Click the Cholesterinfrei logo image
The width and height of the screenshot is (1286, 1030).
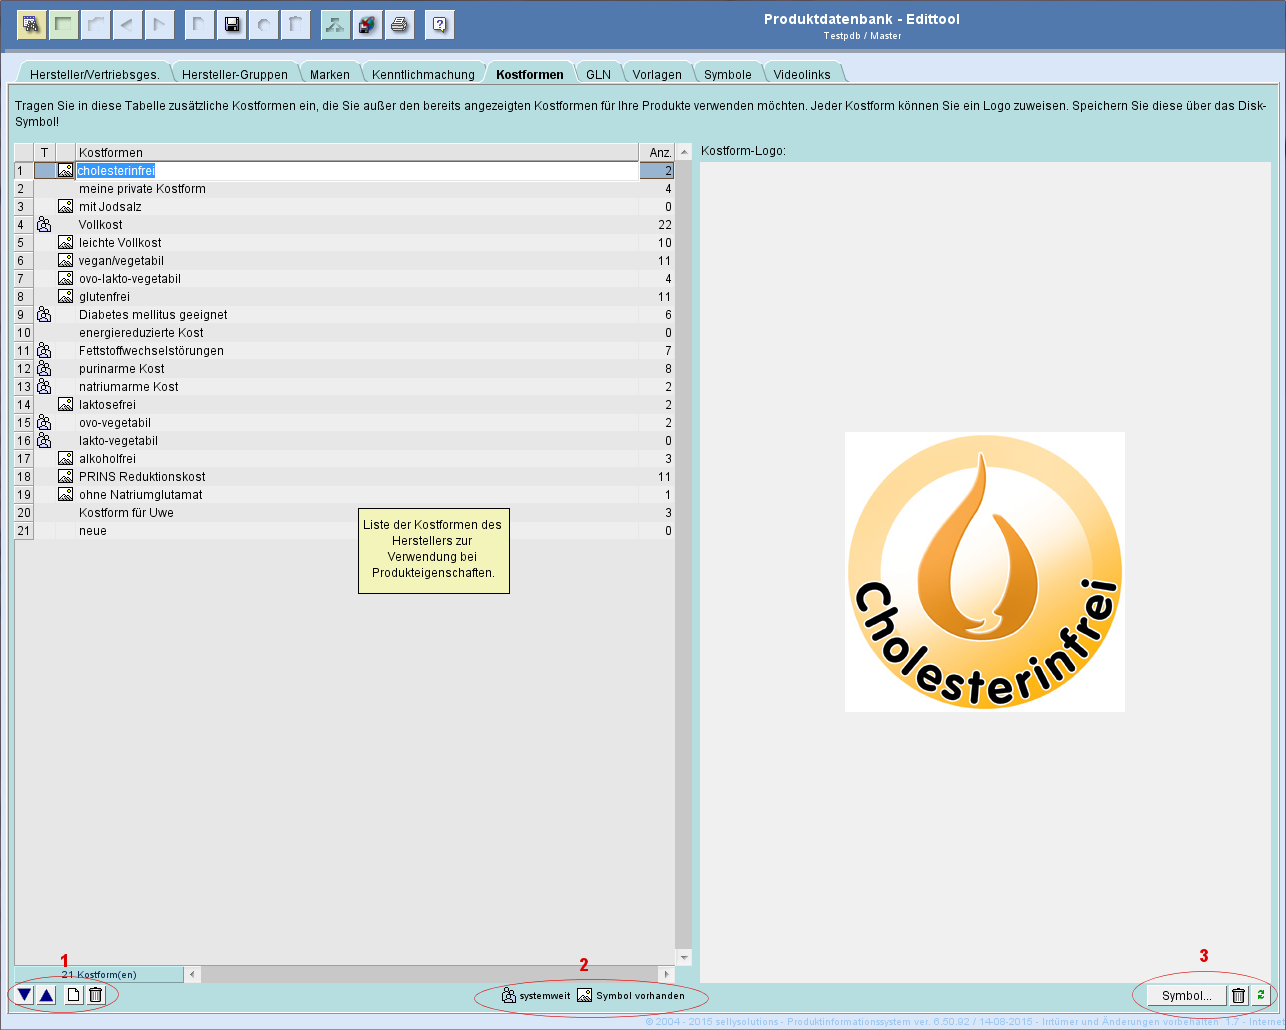tap(984, 572)
